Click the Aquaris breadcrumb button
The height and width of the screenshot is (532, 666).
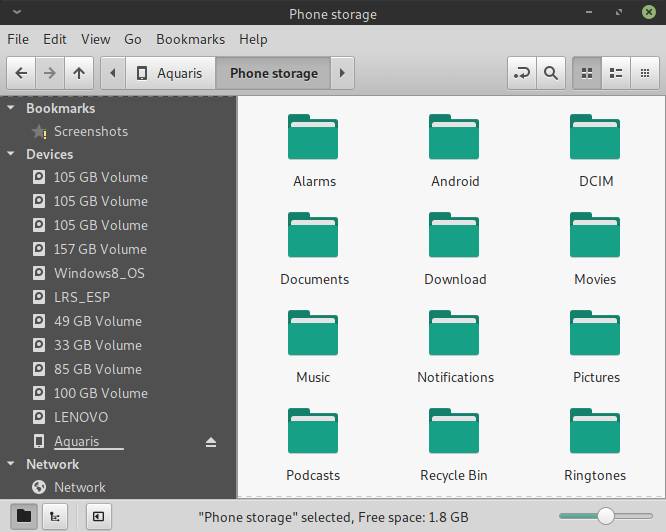[x=170, y=73]
